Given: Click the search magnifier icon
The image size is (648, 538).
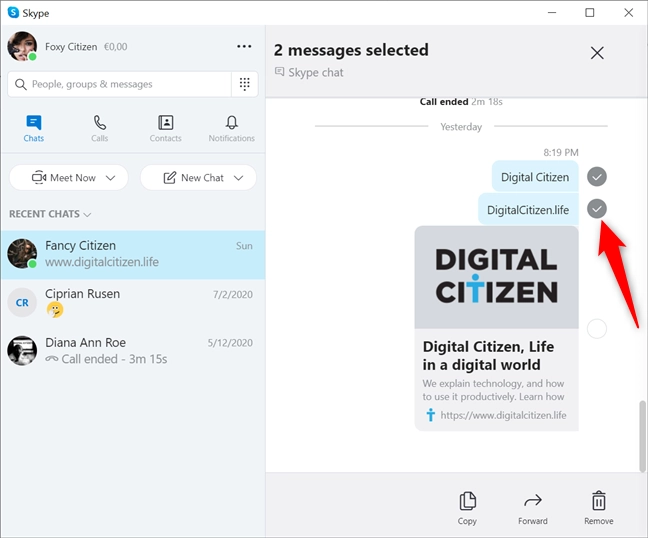Looking at the screenshot, I should (20, 84).
